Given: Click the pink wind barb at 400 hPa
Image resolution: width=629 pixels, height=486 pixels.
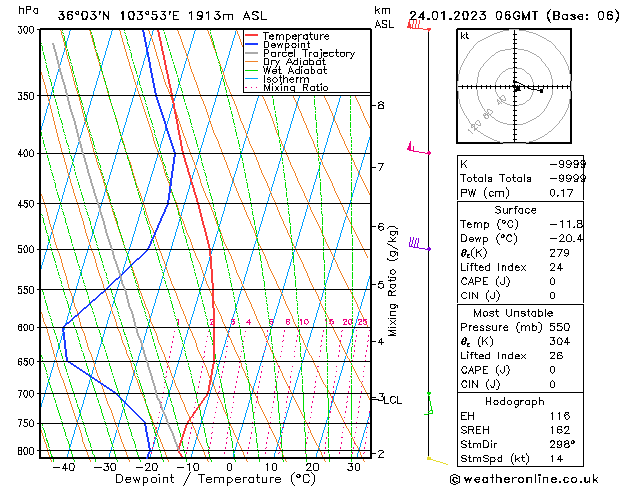Looking at the screenshot, I should pos(419,148).
